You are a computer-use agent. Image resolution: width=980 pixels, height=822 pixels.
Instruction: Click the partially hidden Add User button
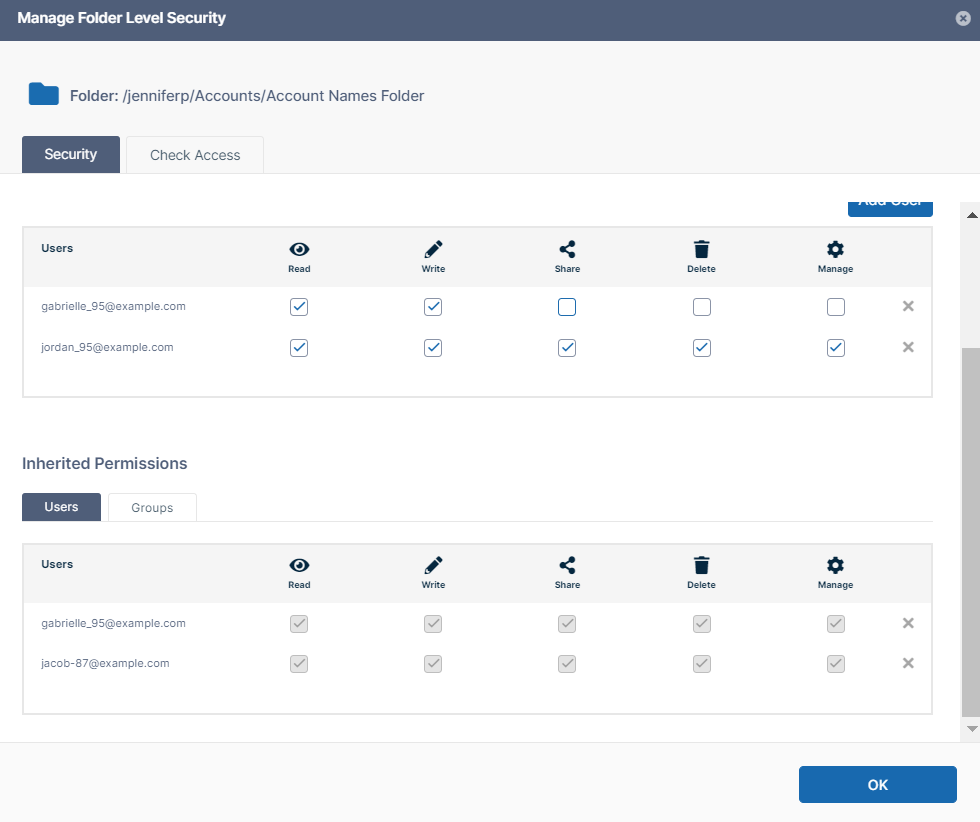(890, 207)
